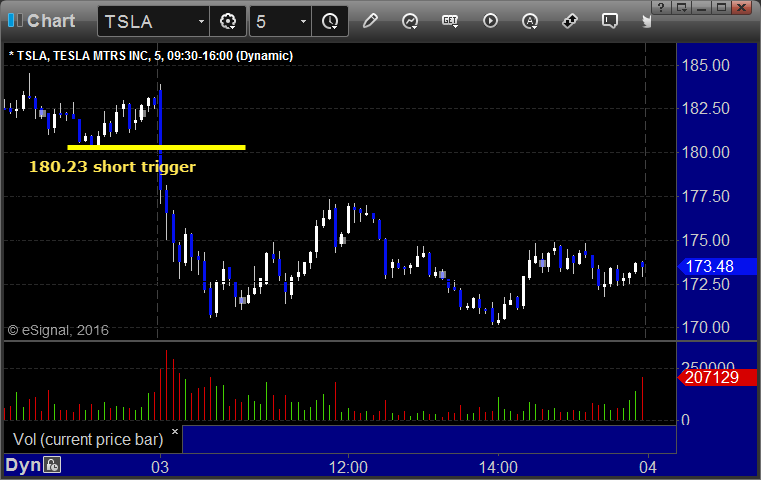Screen dimensions: 761x480
Task: Expand the interval 5 dropdown arrow
Action: (303, 22)
